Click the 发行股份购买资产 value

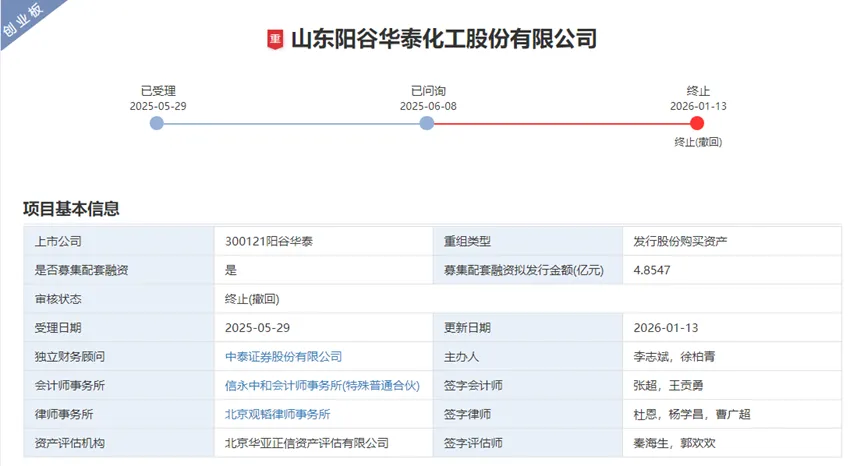click(x=680, y=241)
